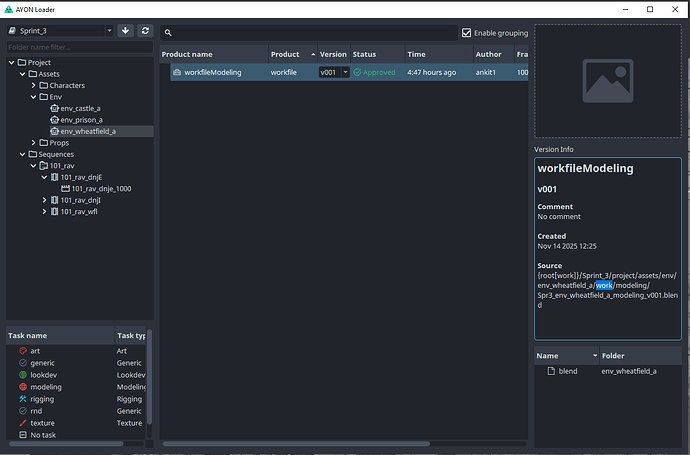Screen dimensions: 690x455
Task: Click the Folder name filter input field
Action: click(78, 47)
